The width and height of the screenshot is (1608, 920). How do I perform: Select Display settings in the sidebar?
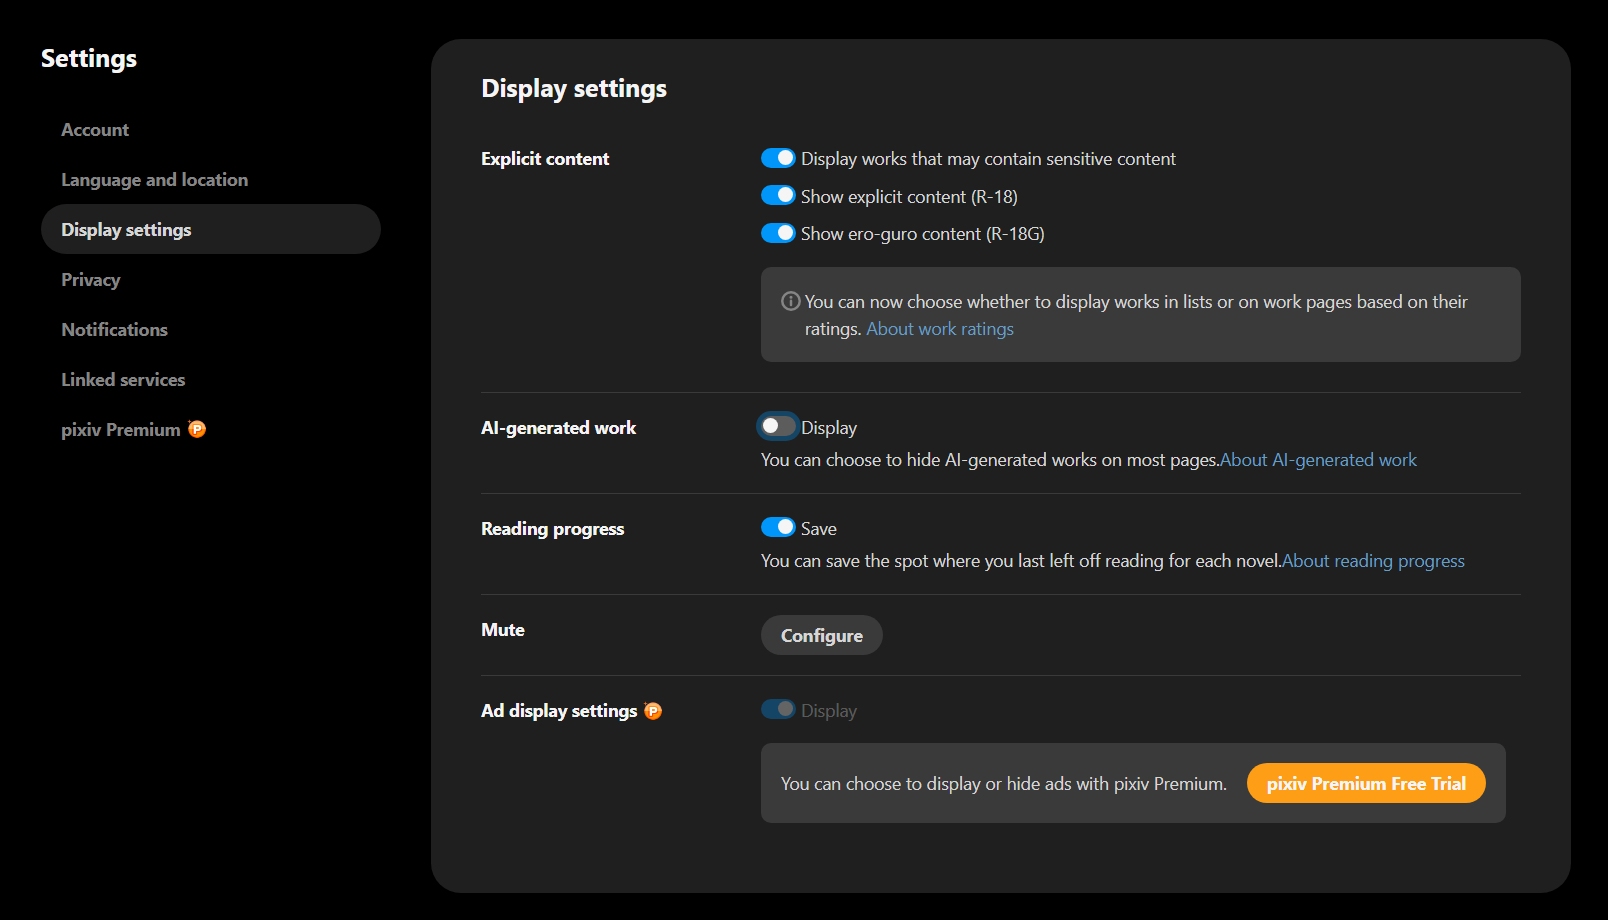pos(126,230)
